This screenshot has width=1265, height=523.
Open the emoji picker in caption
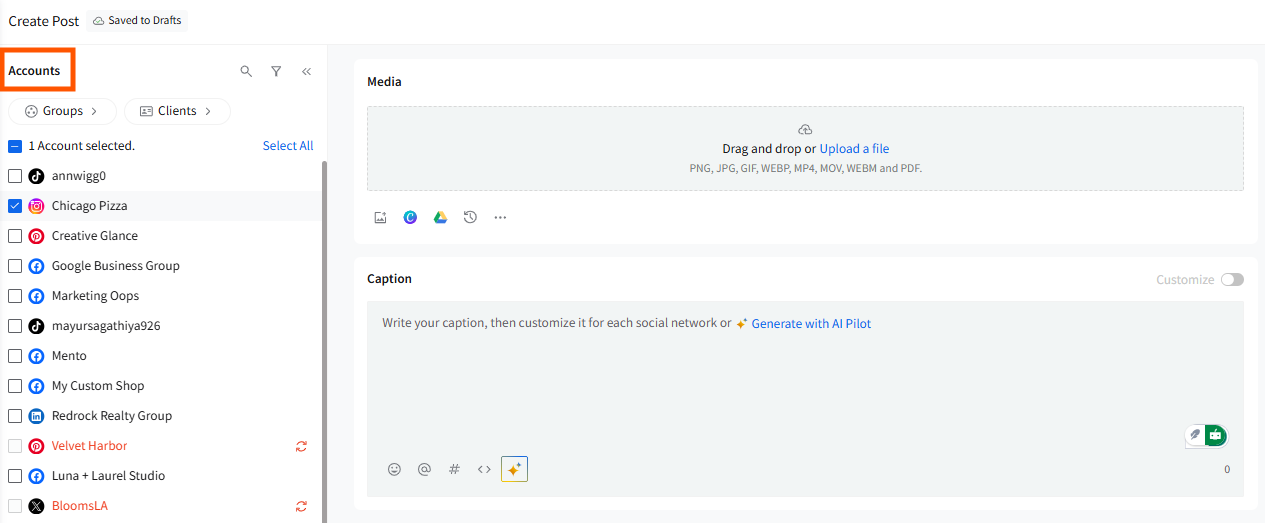click(x=394, y=469)
